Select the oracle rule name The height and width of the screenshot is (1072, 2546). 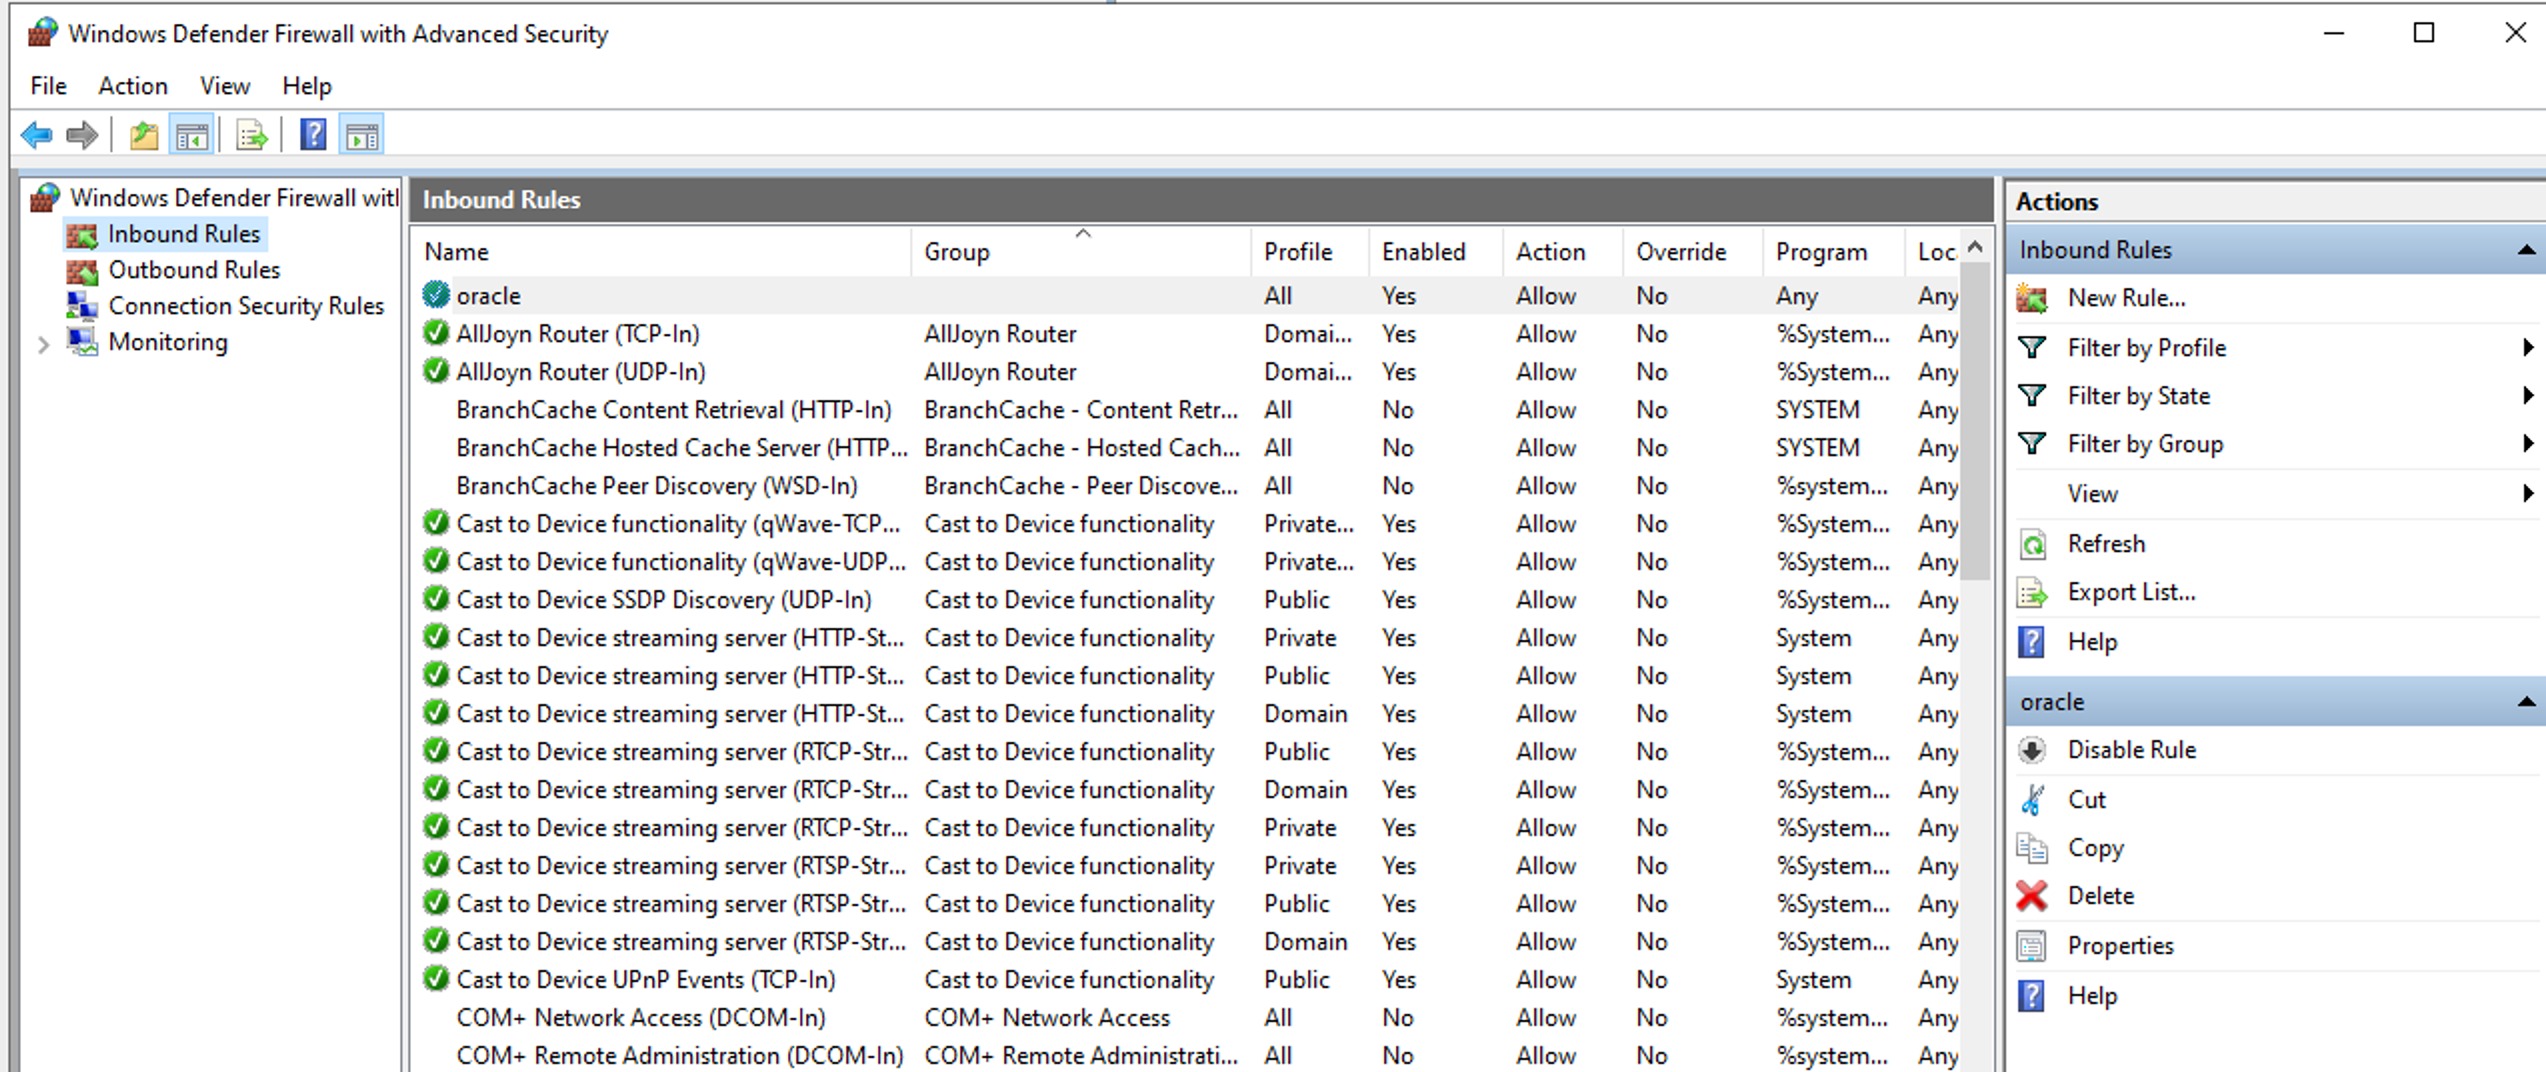(x=489, y=296)
